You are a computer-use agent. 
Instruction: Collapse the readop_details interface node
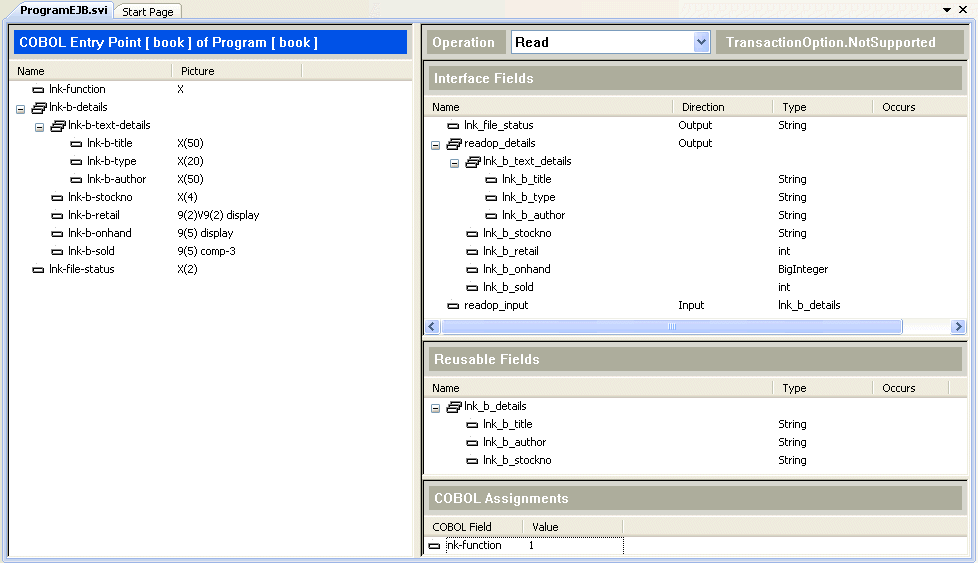click(x=435, y=144)
